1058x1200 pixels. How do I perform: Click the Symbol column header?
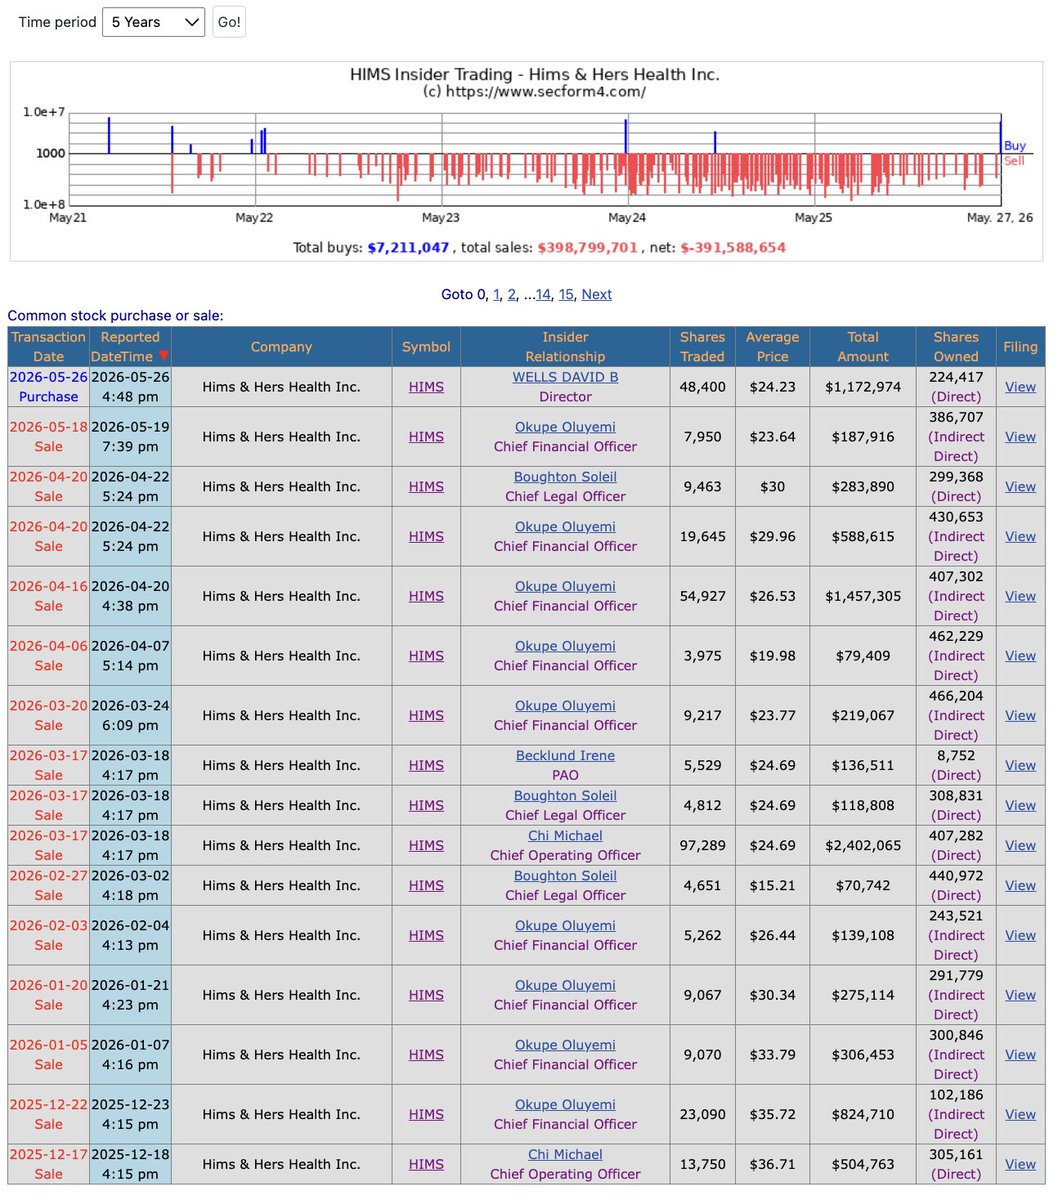(426, 347)
